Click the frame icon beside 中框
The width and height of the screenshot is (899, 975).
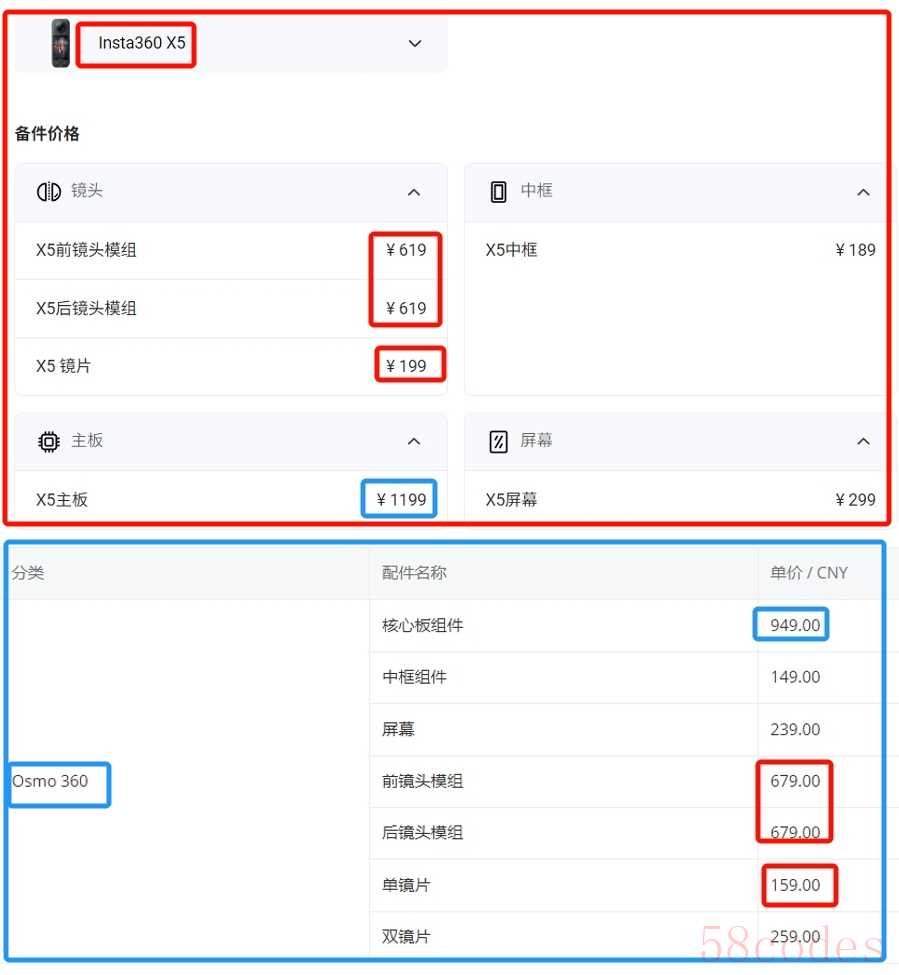point(498,192)
